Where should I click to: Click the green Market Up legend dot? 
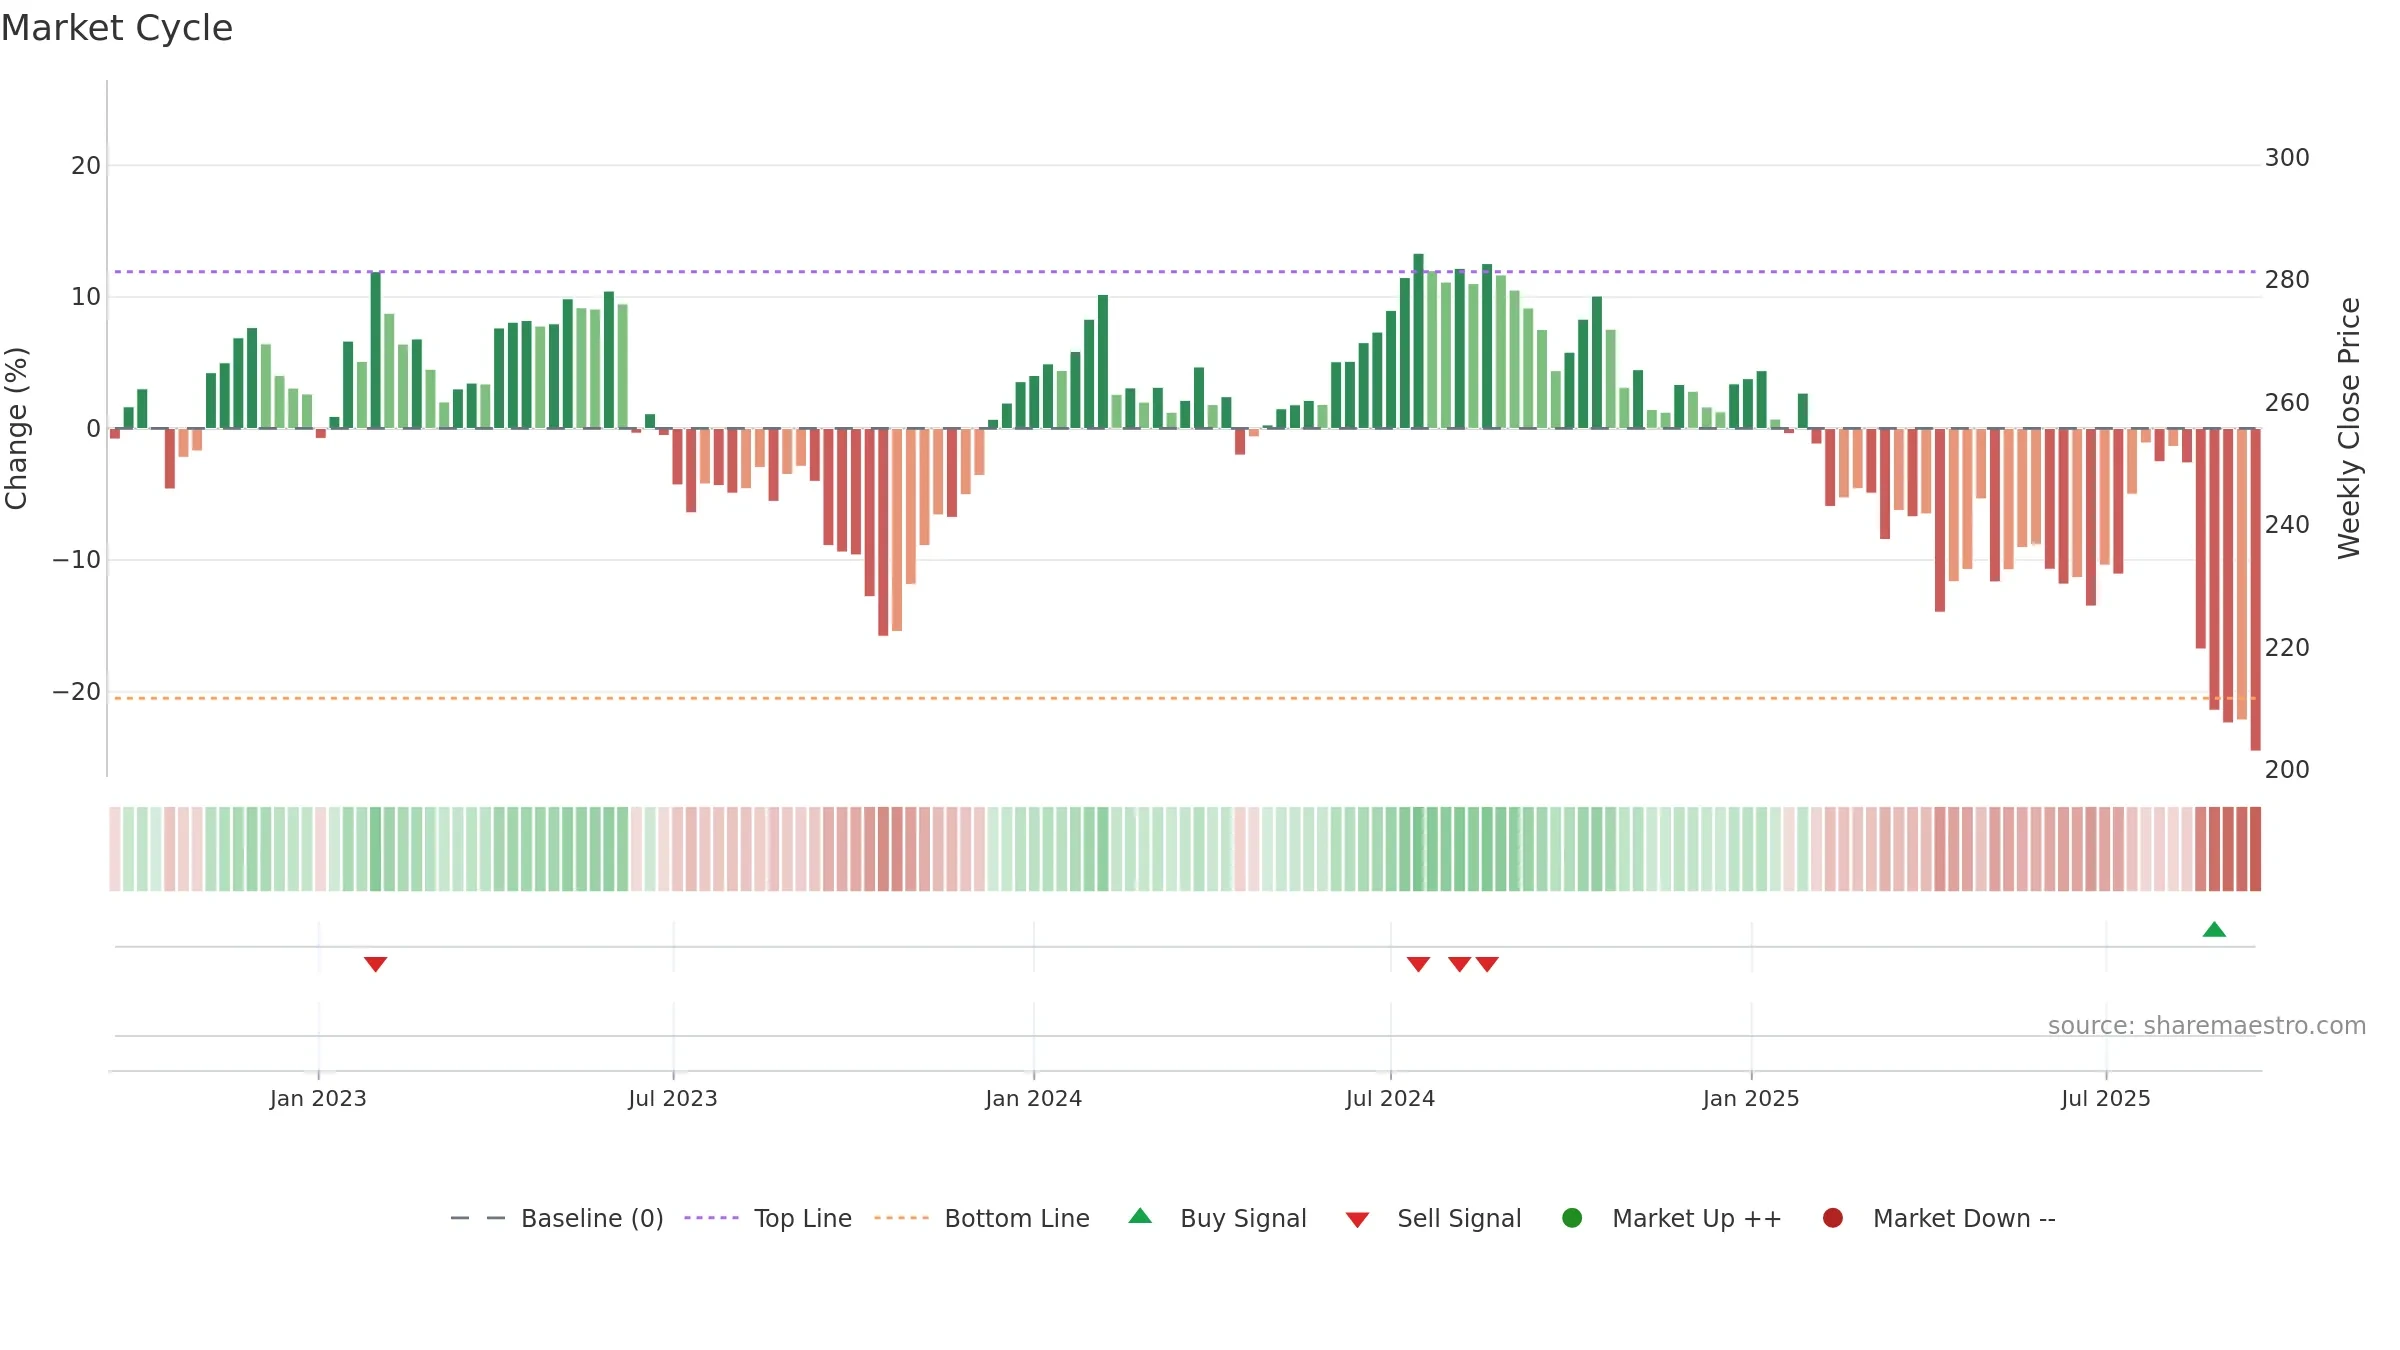(x=1572, y=1218)
